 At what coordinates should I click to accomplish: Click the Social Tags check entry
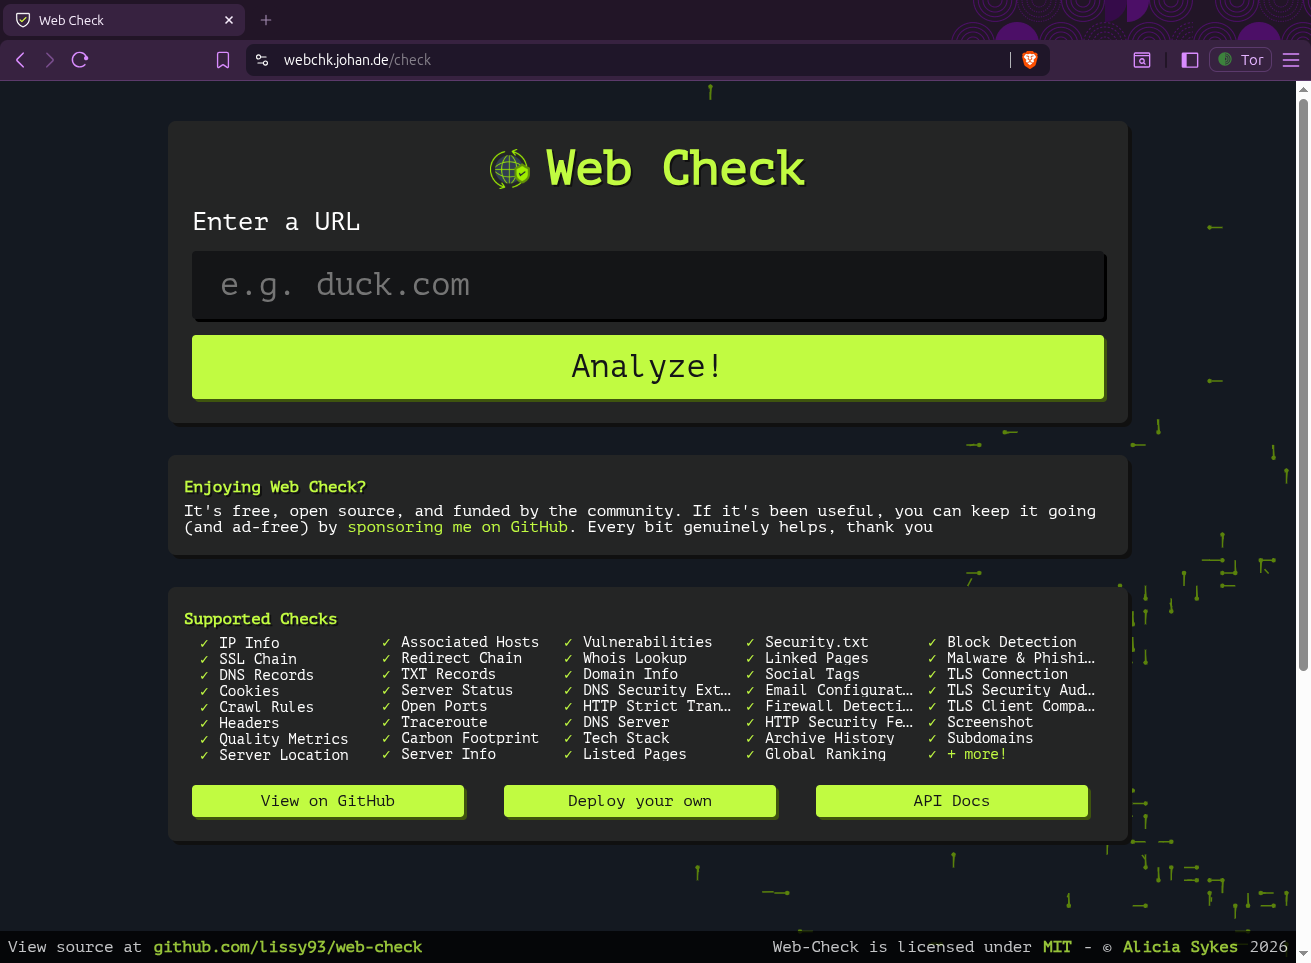pyautogui.click(x=812, y=674)
